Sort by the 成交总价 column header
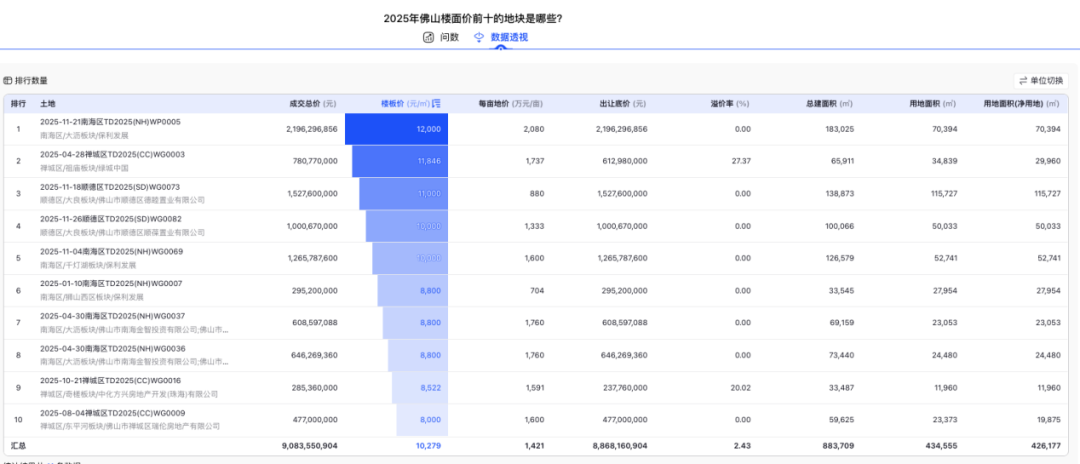This screenshot has width=1080, height=464. click(x=312, y=104)
